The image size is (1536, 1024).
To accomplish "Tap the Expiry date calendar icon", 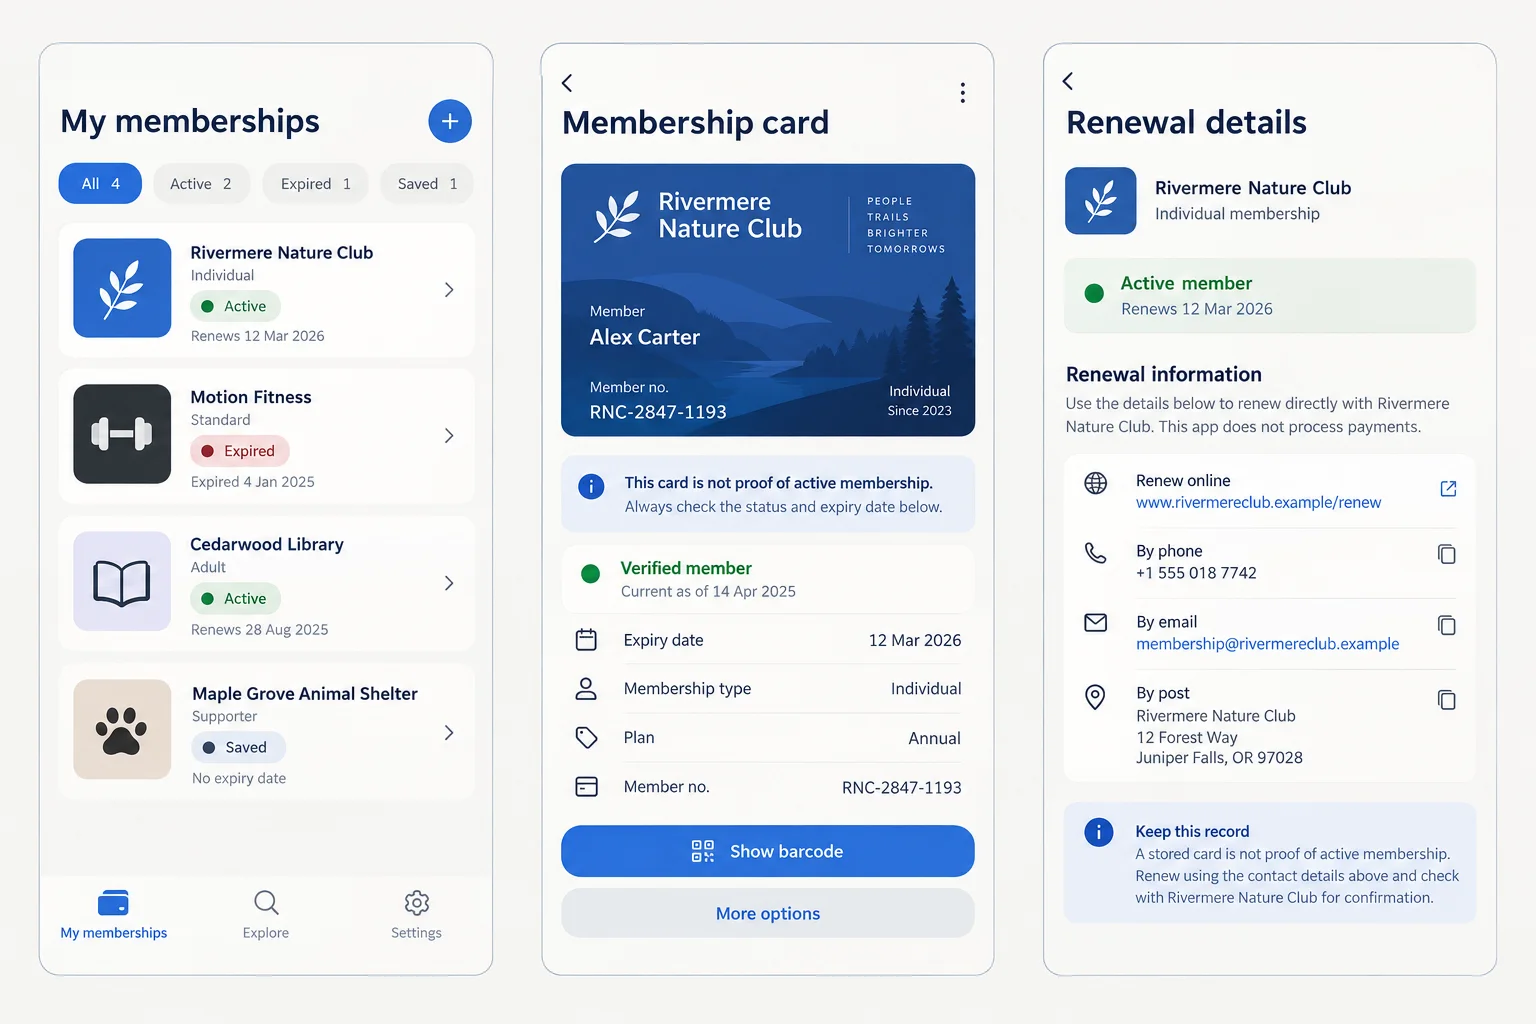I will [x=587, y=640].
